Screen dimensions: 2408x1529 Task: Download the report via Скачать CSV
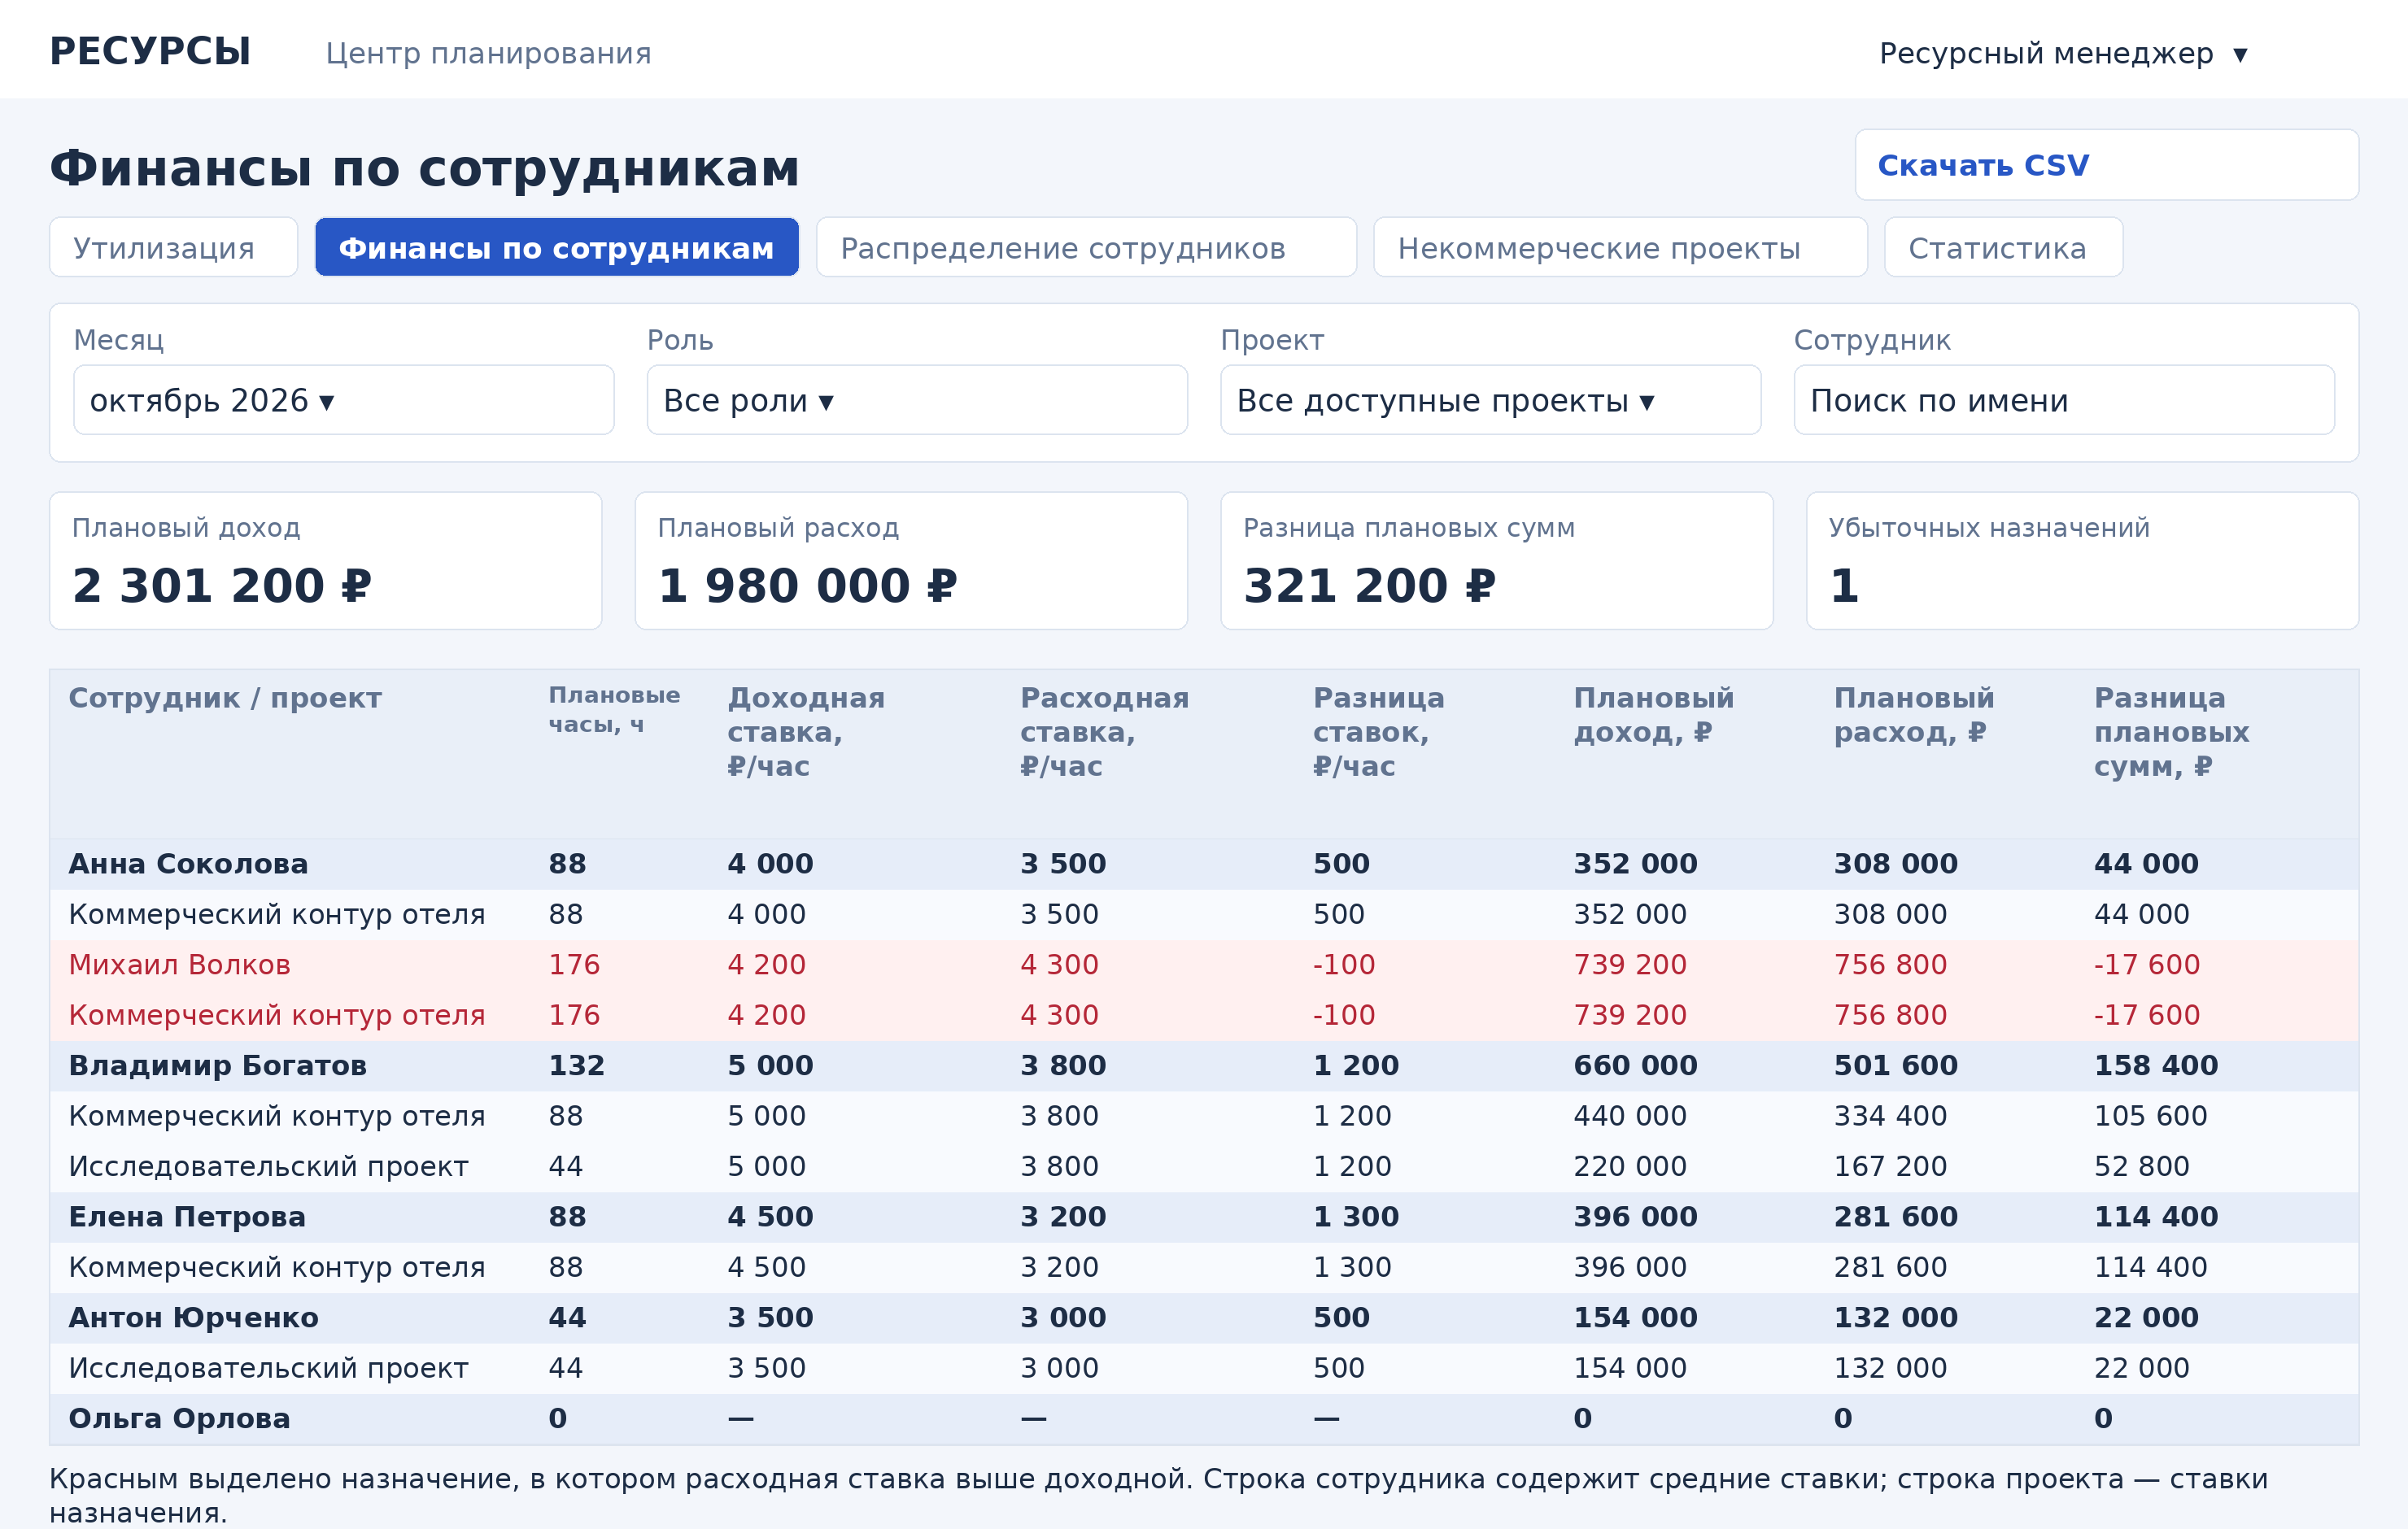click(2106, 165)
